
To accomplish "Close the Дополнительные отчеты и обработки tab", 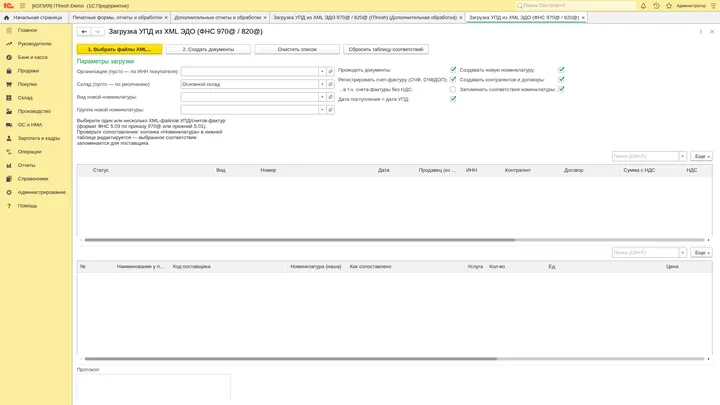I will [265, 17].
